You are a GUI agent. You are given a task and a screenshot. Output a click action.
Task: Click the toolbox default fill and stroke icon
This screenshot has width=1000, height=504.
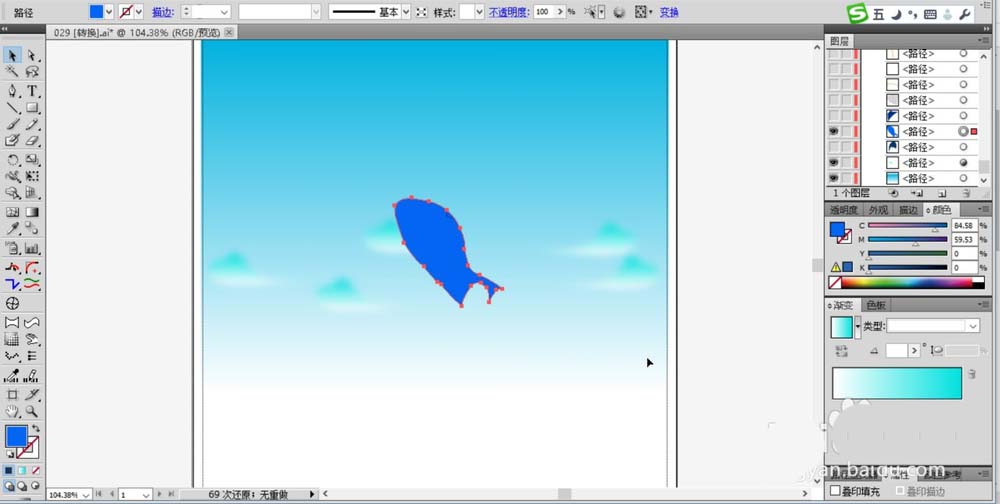(10, 454)
